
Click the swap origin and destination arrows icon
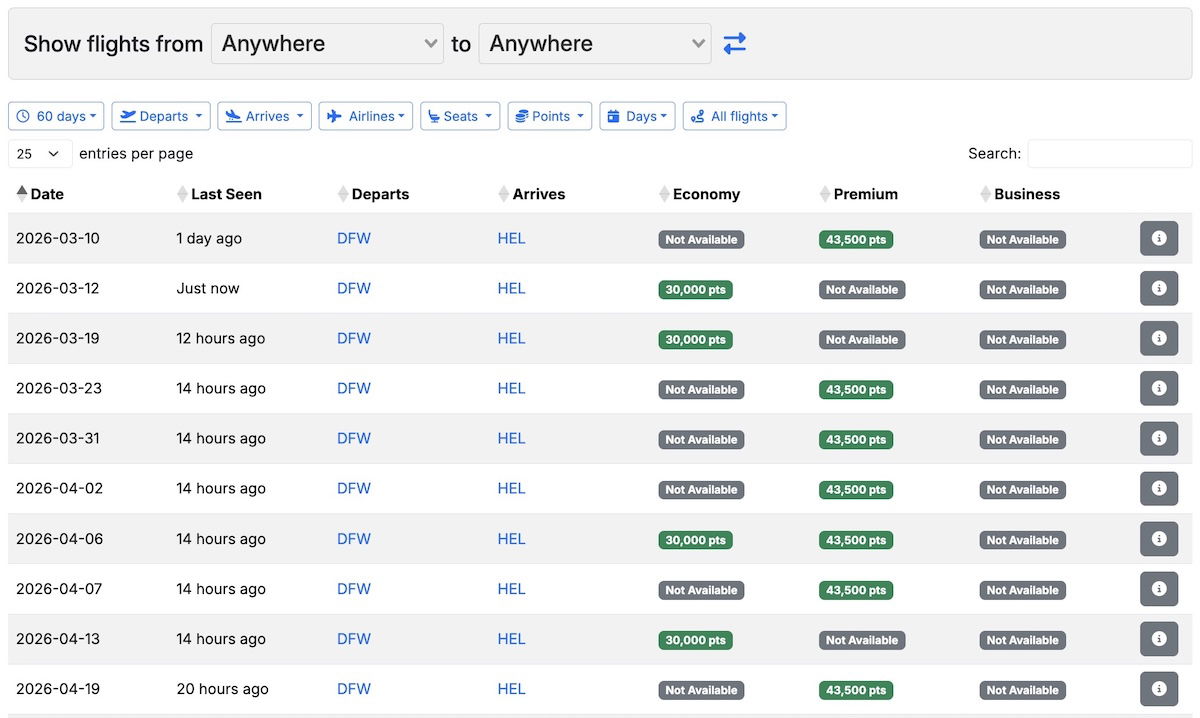pyautogui.click(x=735, y=44)
